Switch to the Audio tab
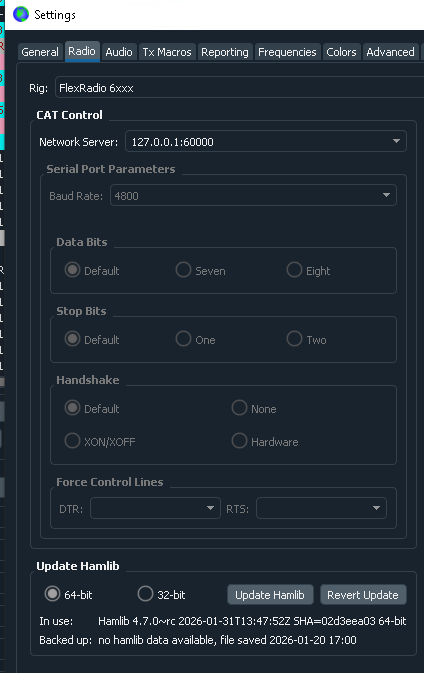The height and width of the screenshot is (673, 424). tap(119, 52)
